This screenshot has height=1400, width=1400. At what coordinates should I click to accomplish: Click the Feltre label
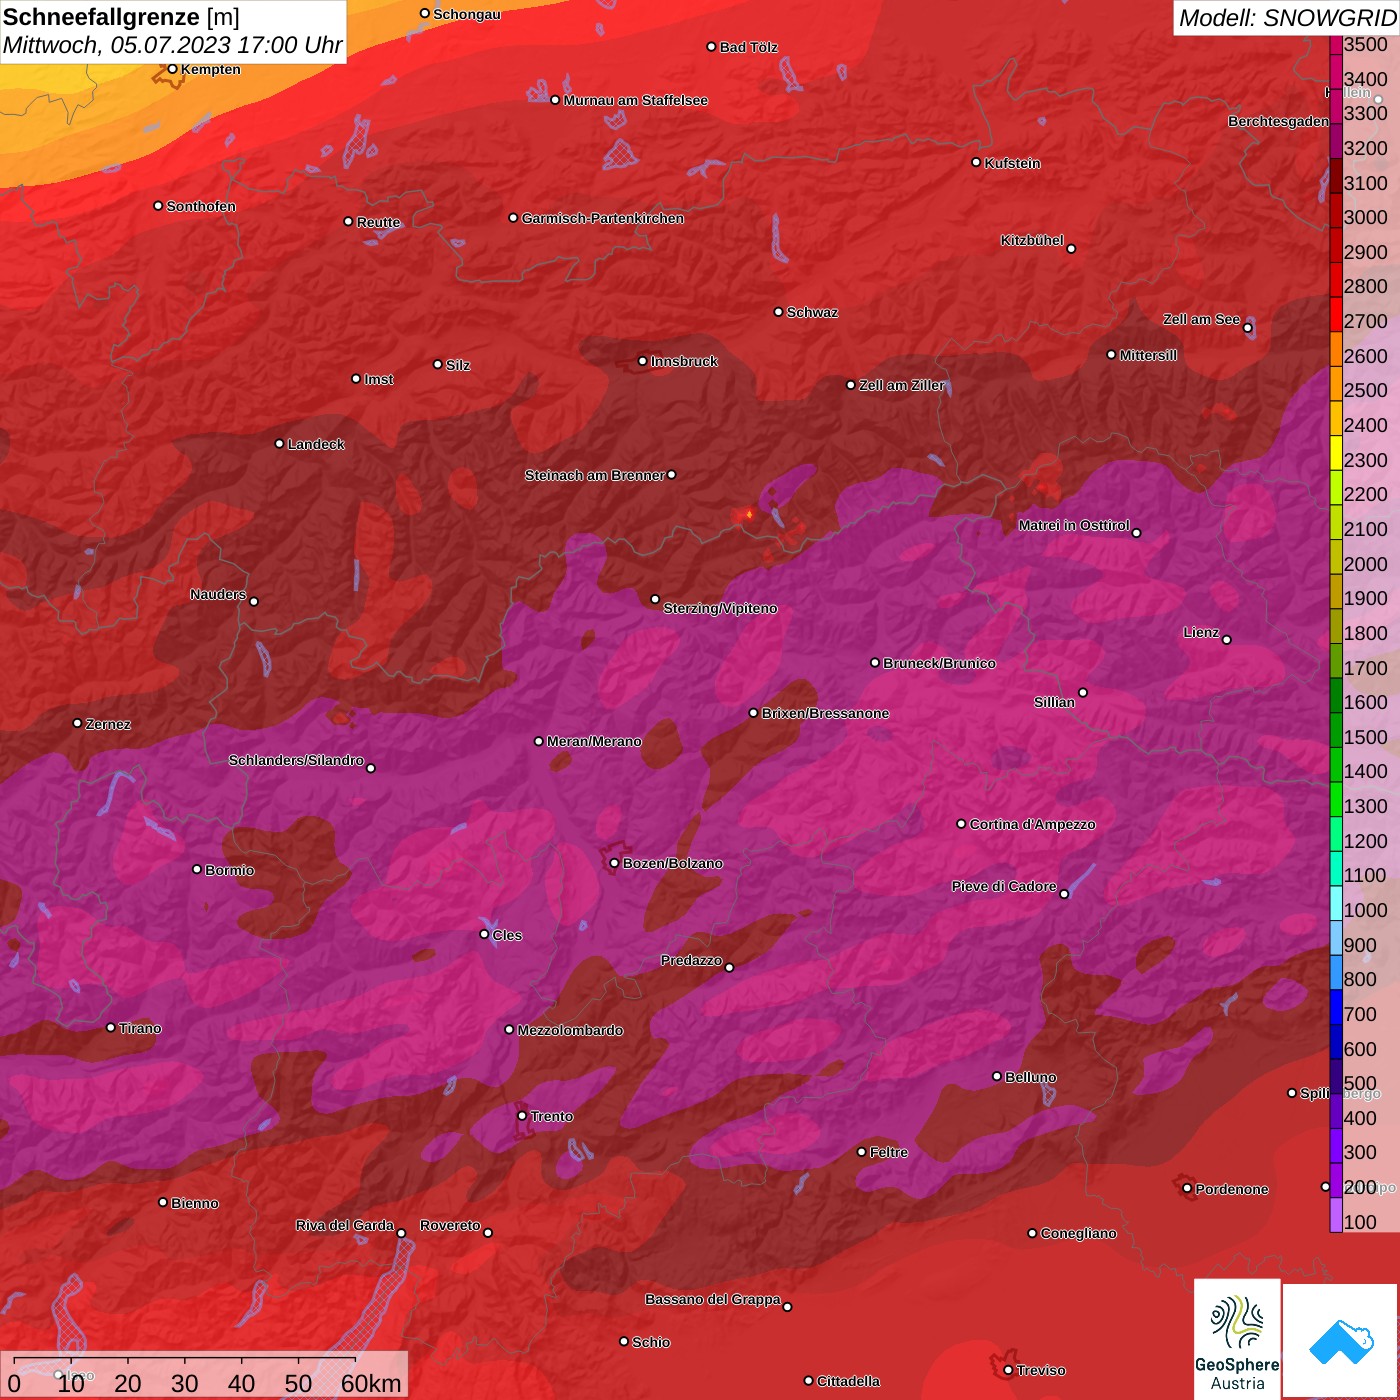[x=888, y=1152]
